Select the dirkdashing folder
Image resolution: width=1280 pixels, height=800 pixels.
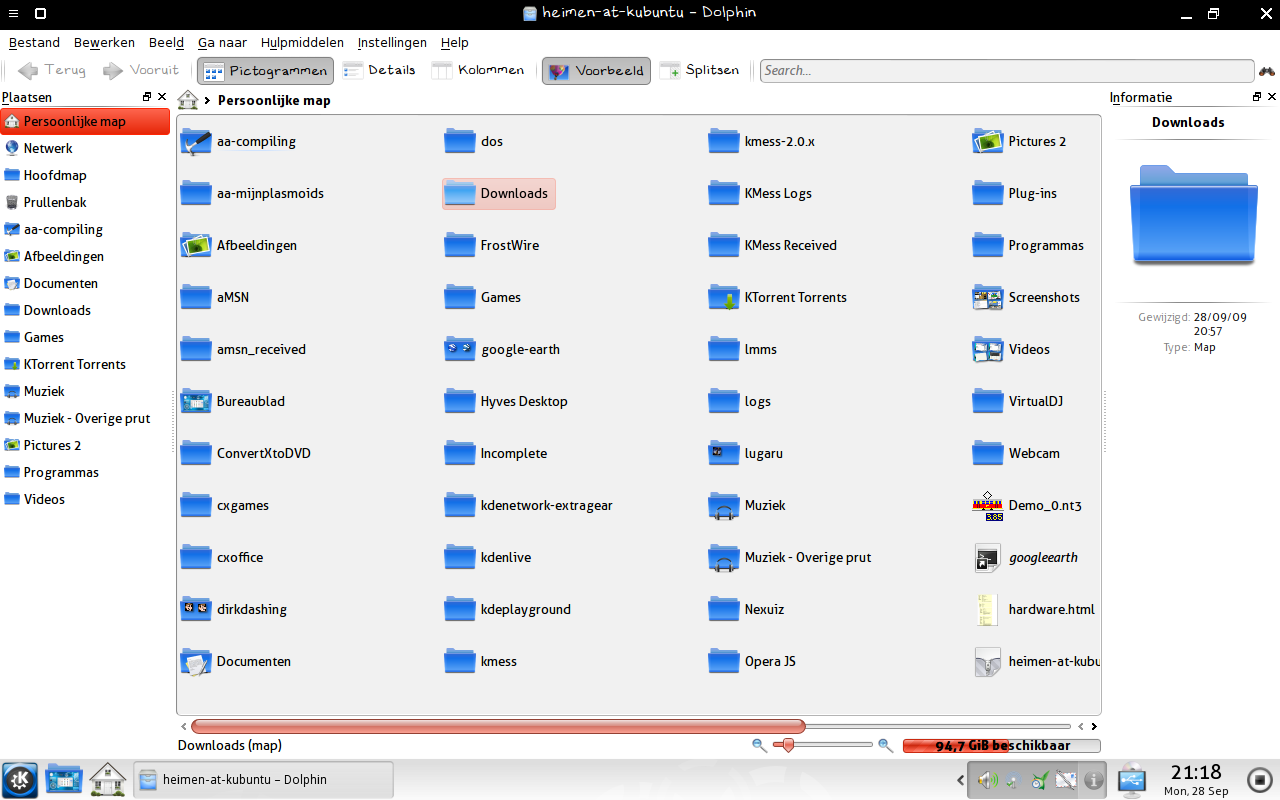(x=233, y=609)
